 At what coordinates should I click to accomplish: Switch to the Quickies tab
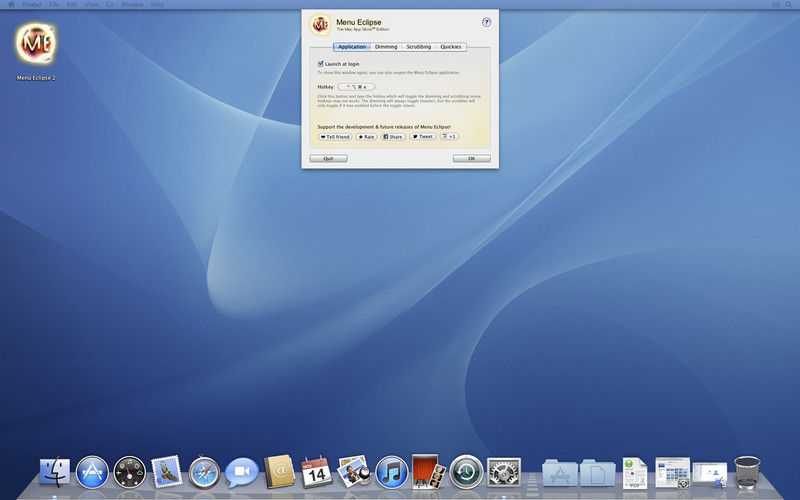tap(451, 46)
